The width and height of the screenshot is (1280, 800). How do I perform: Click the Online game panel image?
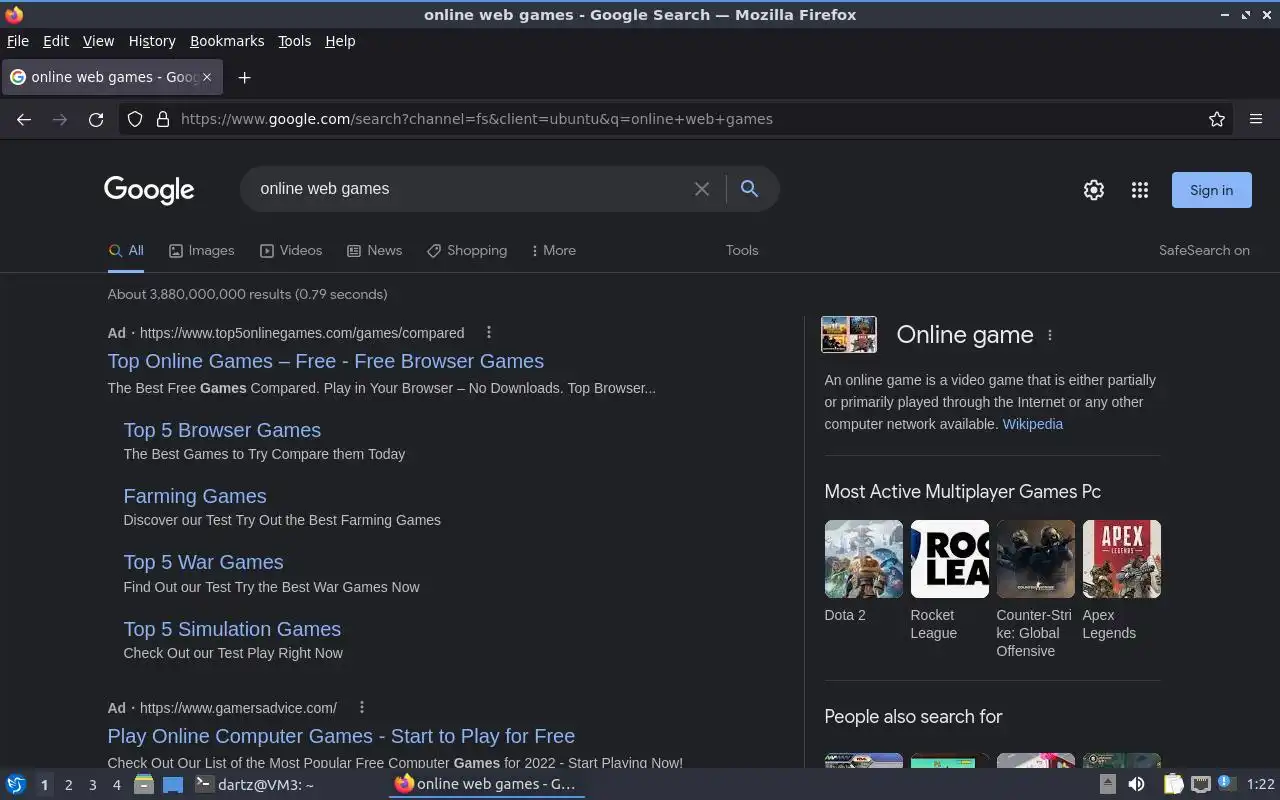click(x=849, y=335)
